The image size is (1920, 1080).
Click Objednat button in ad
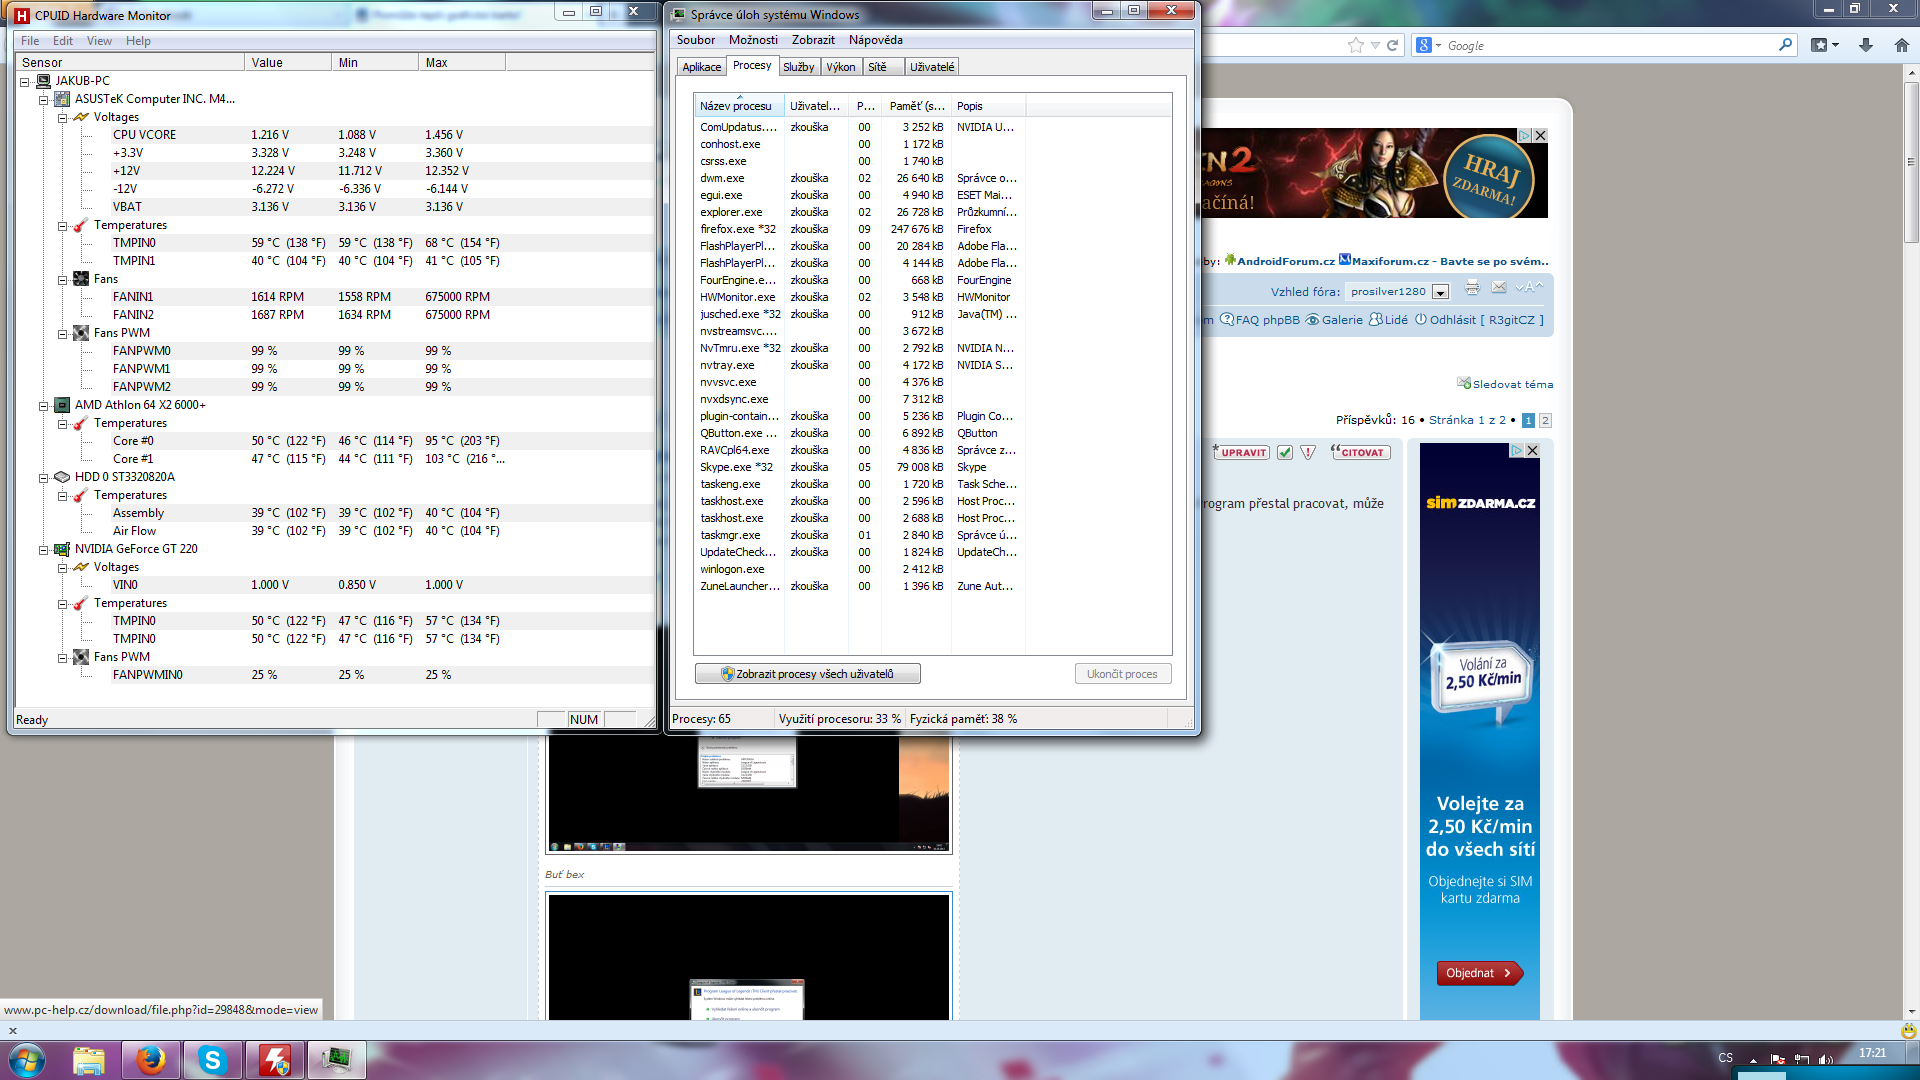[x=1480, y=973]
